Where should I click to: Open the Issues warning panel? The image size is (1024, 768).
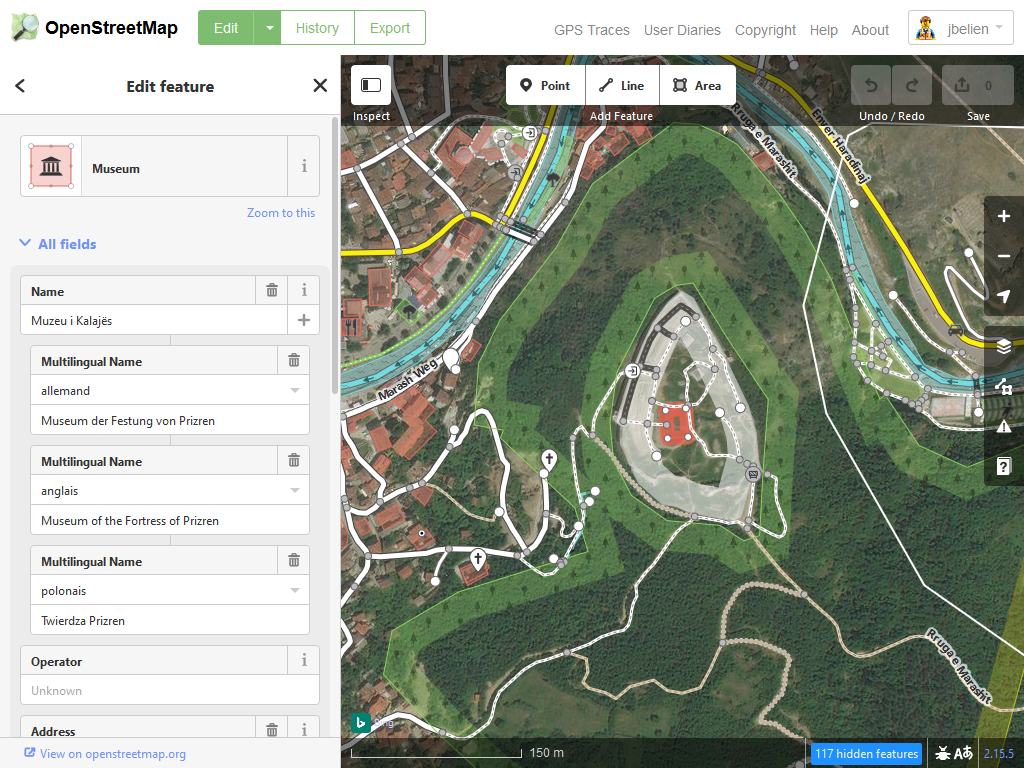click(1004, 426)
